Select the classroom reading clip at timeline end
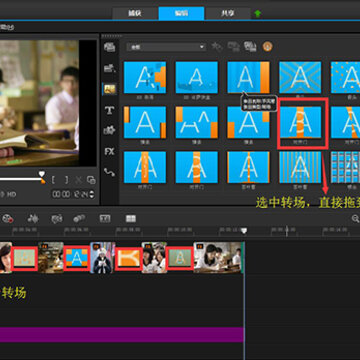Image resolution: width=360 pixels, height=360 pixels. point(219,258)
